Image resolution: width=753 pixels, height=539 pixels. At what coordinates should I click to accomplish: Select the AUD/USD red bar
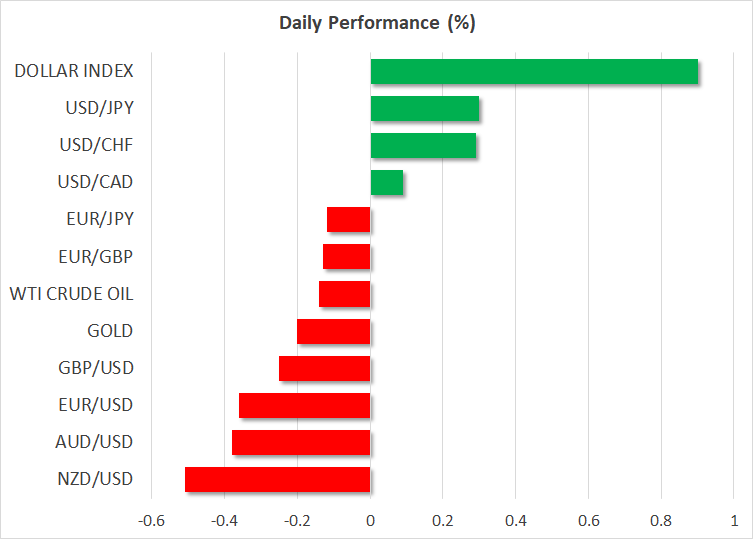pyautogui.click(x=301, y=441)
